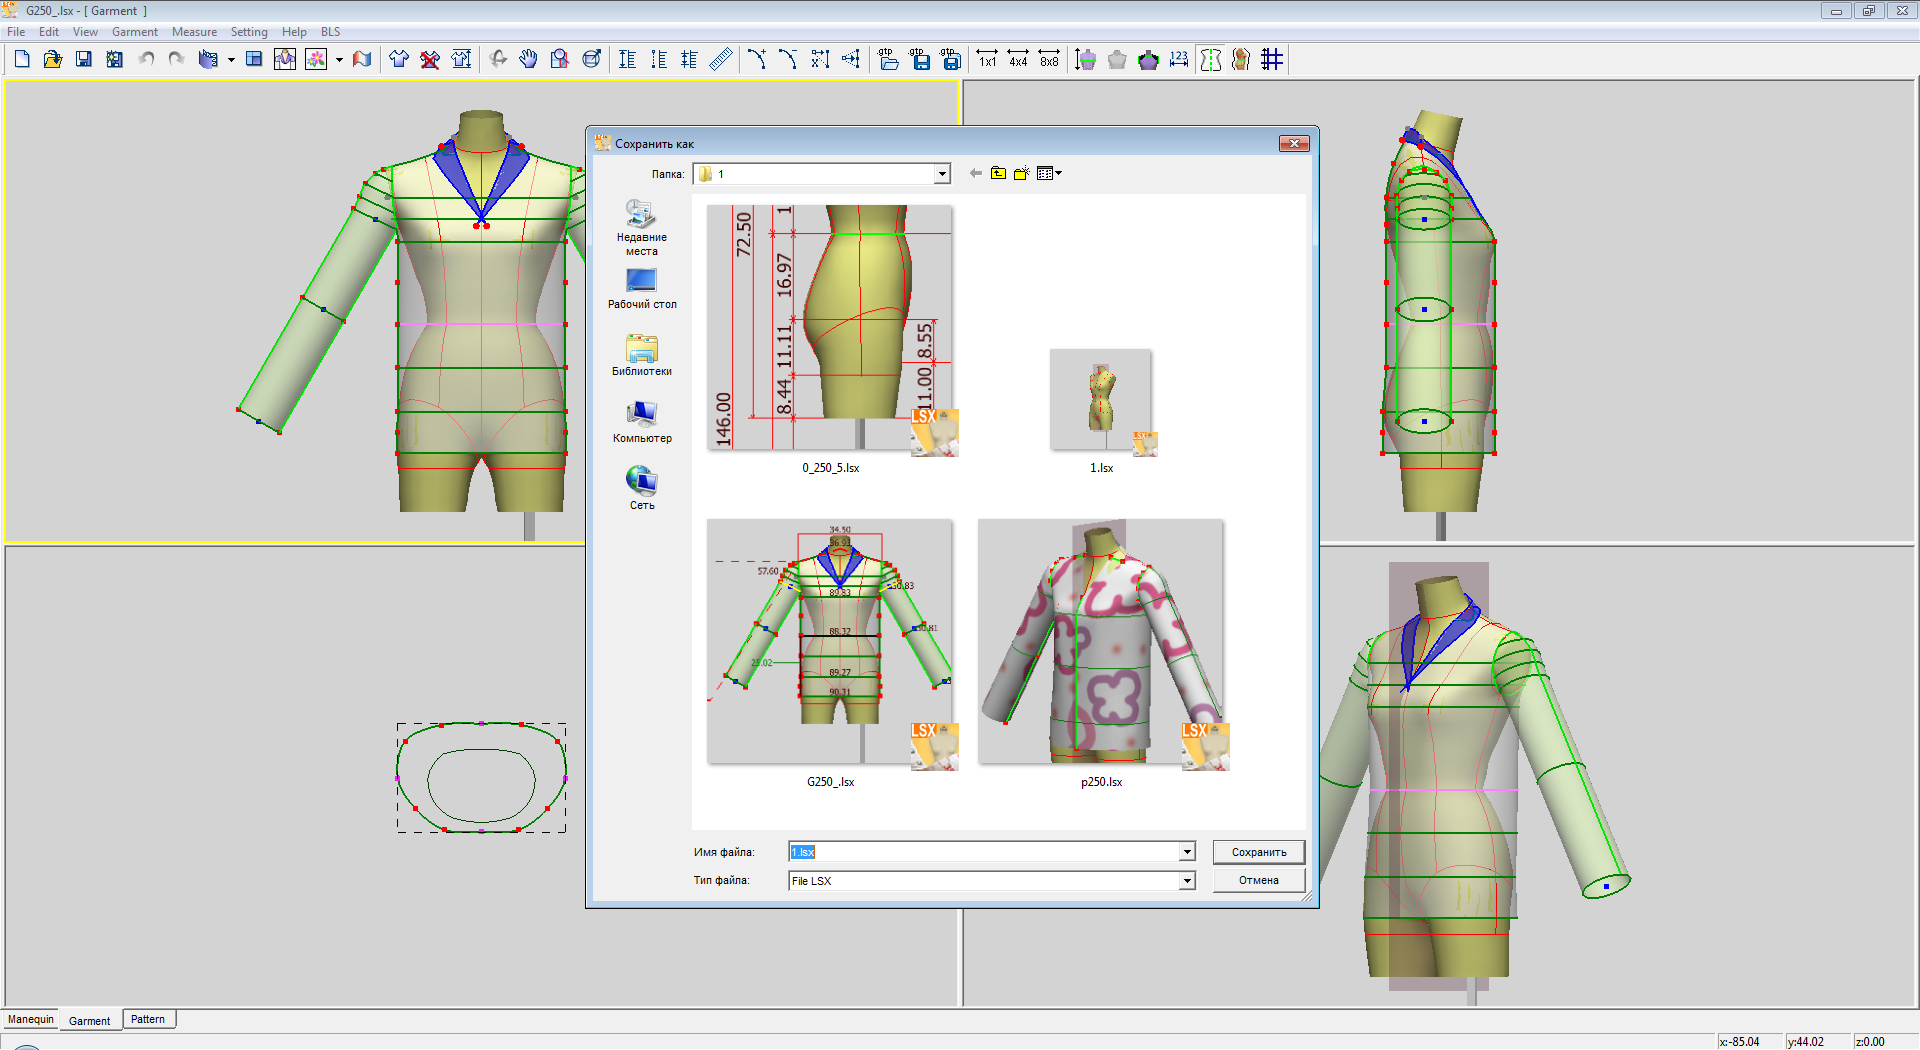Click the ruler measure tool icon
1920x1050 pixels.
720,60
